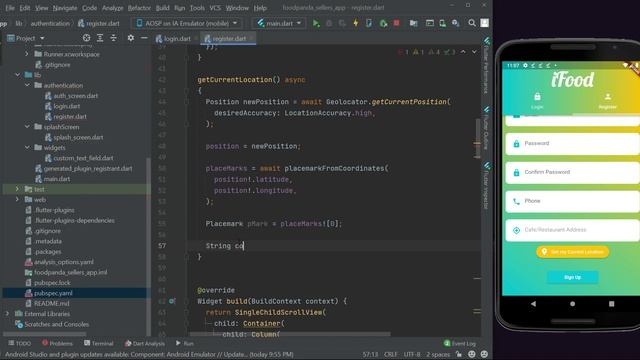Collapse all icon in Project panel header
The image size is (640, 360).
(113, 38)
